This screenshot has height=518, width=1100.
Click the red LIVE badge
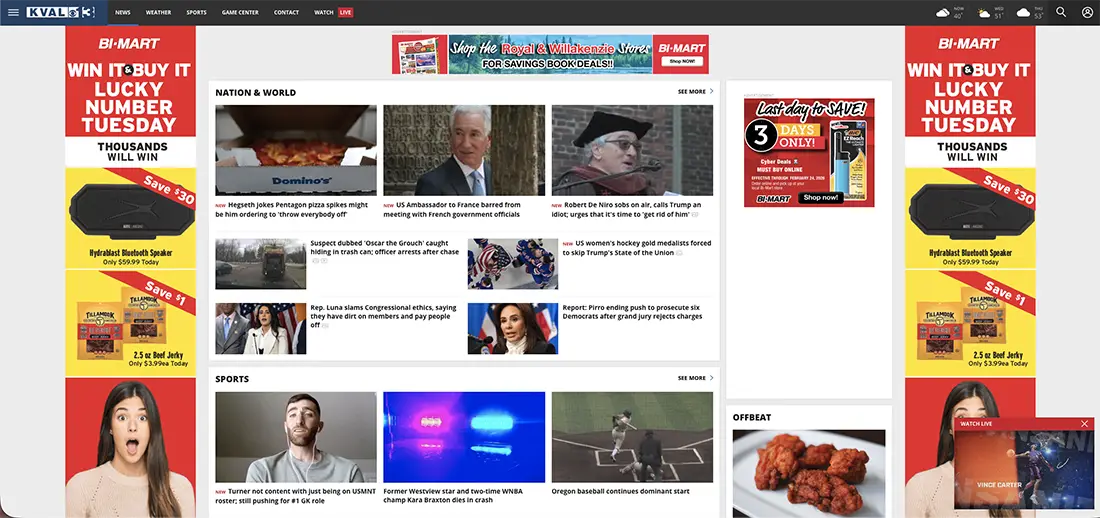(x=345, y=12)
